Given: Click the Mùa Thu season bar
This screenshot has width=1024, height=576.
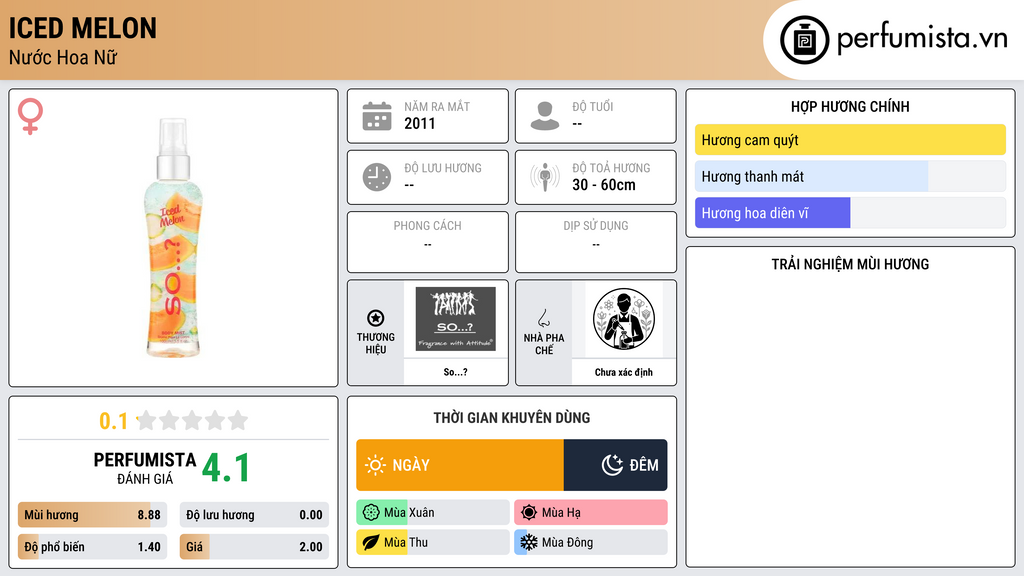Looking at the screenshot, I should (432, 542).
